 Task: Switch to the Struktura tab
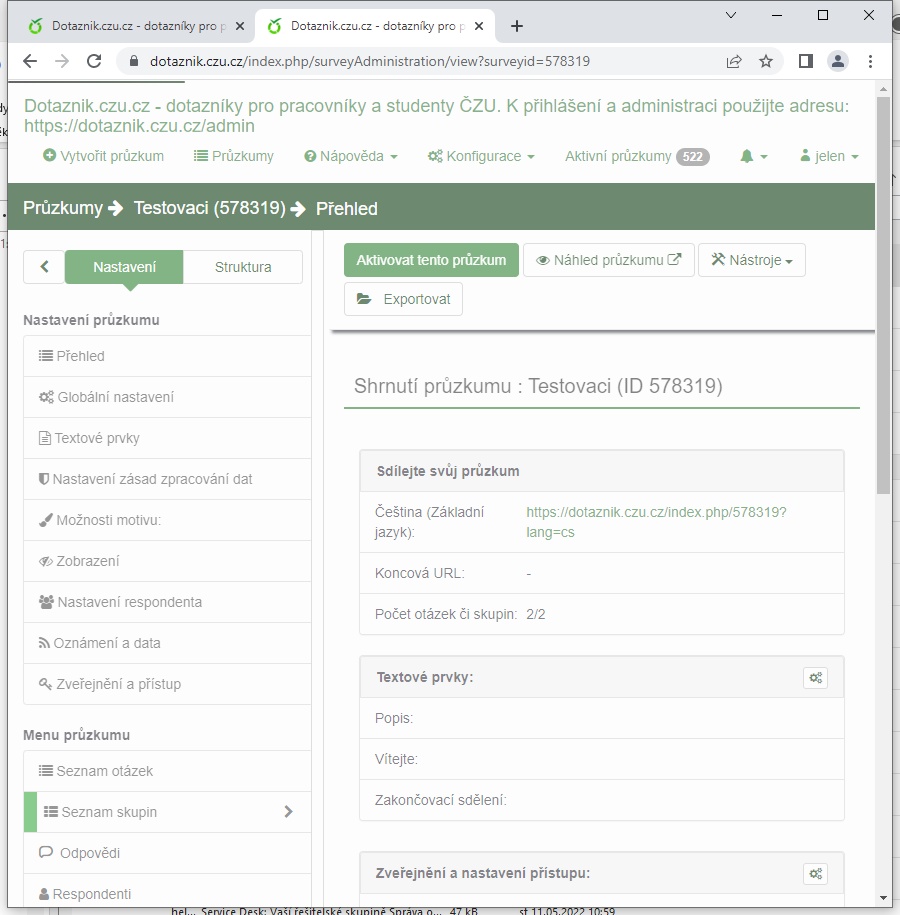(x=243, y=267)
